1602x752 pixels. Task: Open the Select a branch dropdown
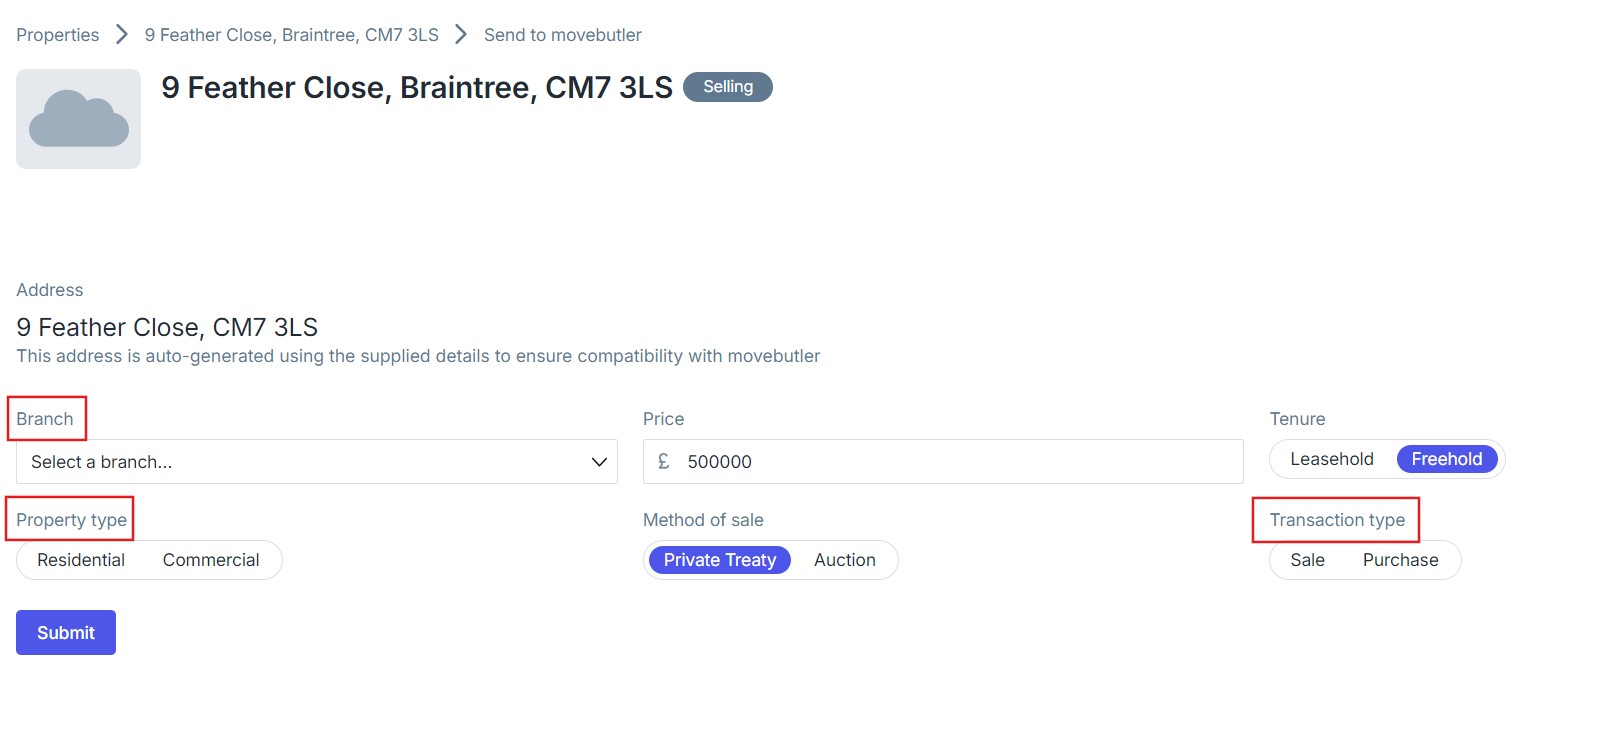pos(300,462)
